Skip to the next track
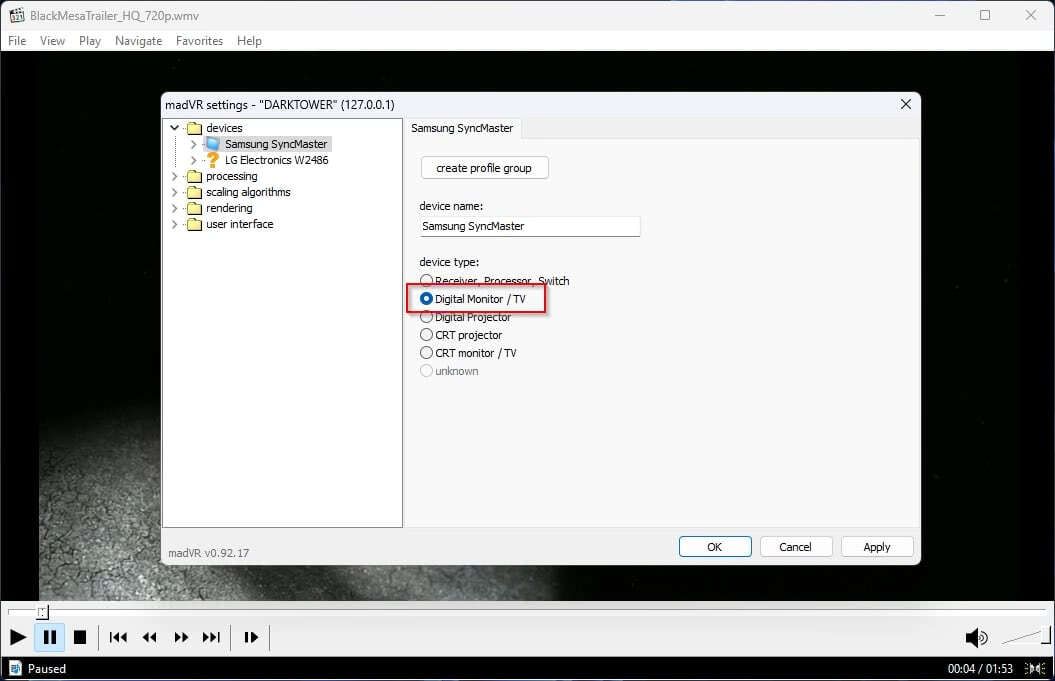Screen dimensions: 1055x681 (211, 637)
